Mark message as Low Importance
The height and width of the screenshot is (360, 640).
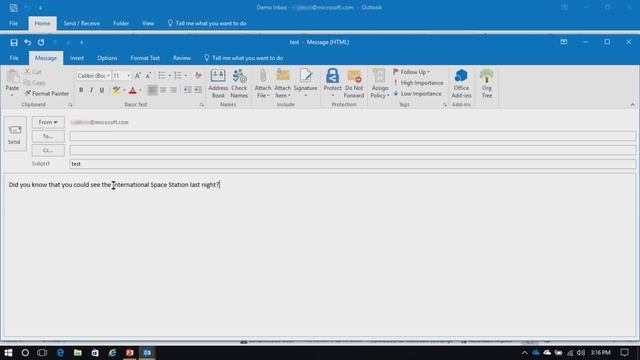(418, 93)
